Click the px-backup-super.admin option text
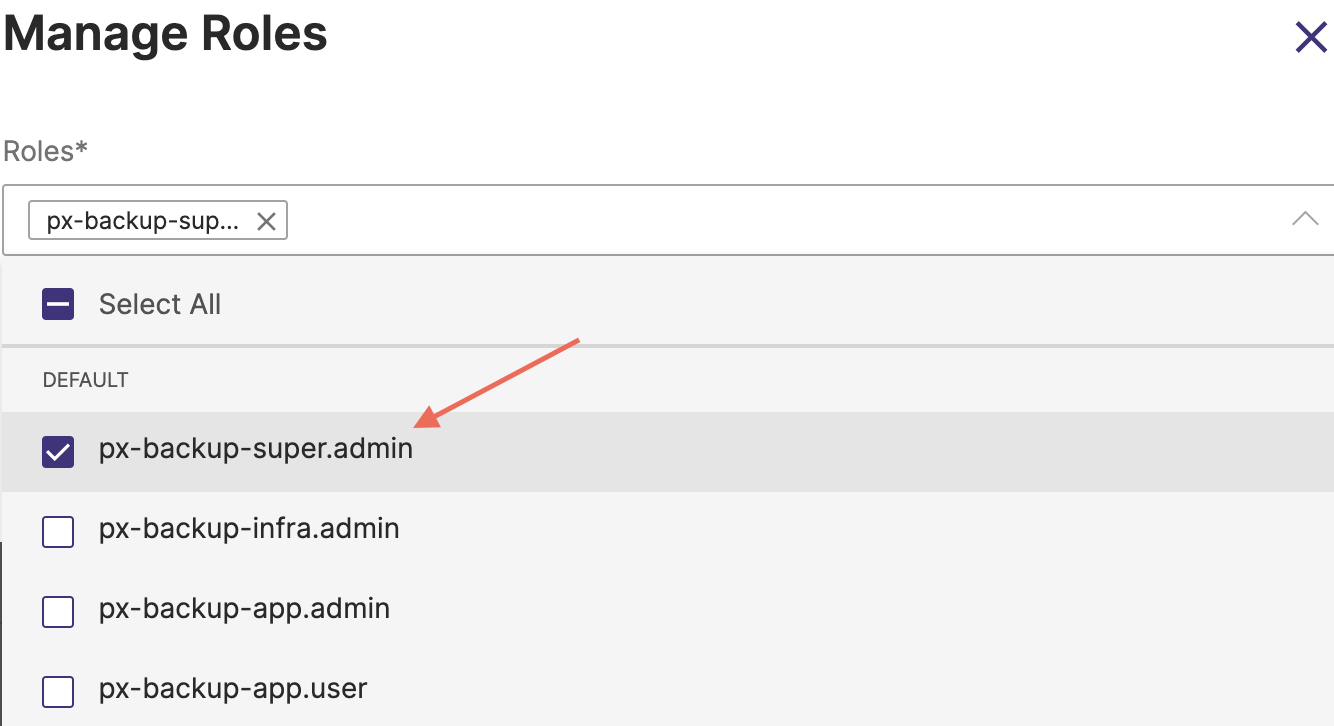Image resolution: width=1334 pixels, height=726 pixels. (x=255, y=449)
